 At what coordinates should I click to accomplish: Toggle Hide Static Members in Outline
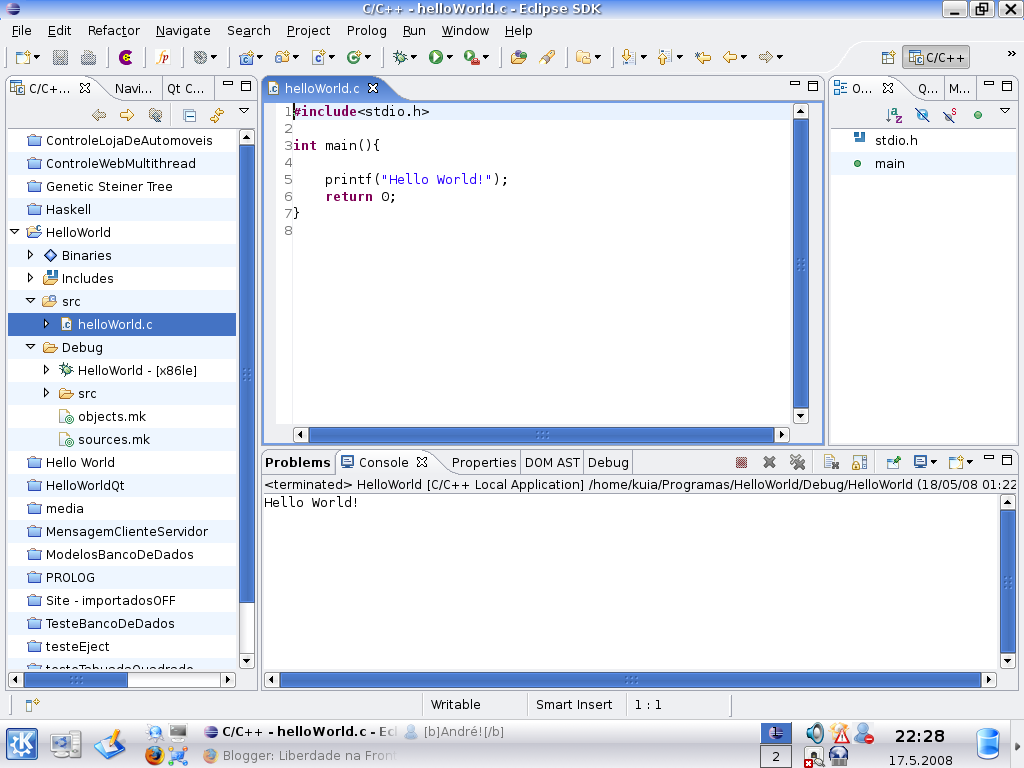[950, 116]
